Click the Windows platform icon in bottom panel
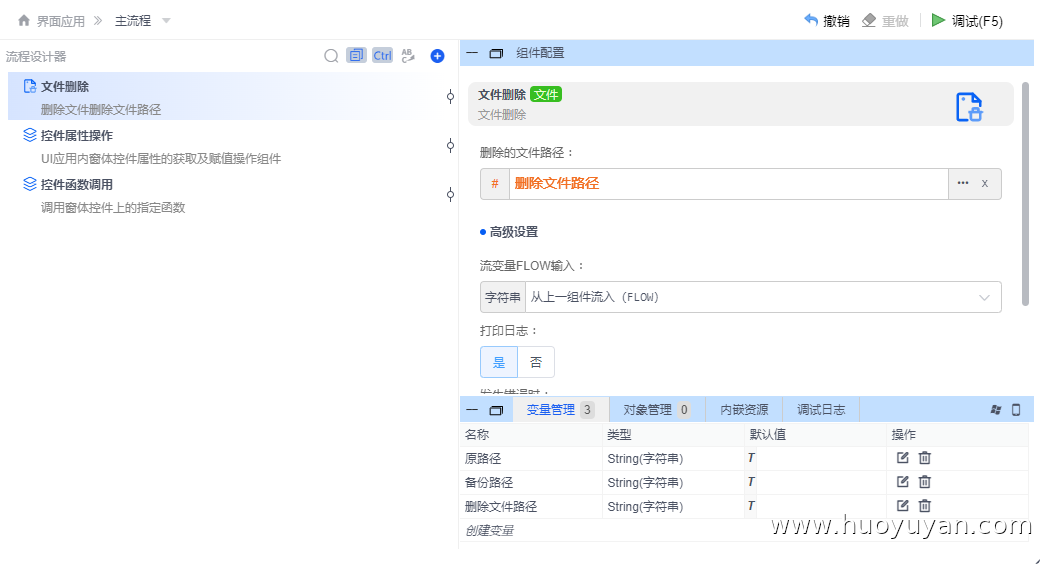 coord(996,409)
